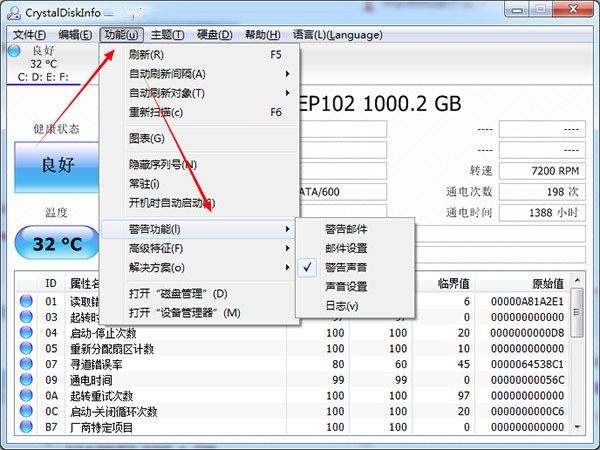Open 声音设置 sound settings
The image size is (600, 450).
pos(355,287)
